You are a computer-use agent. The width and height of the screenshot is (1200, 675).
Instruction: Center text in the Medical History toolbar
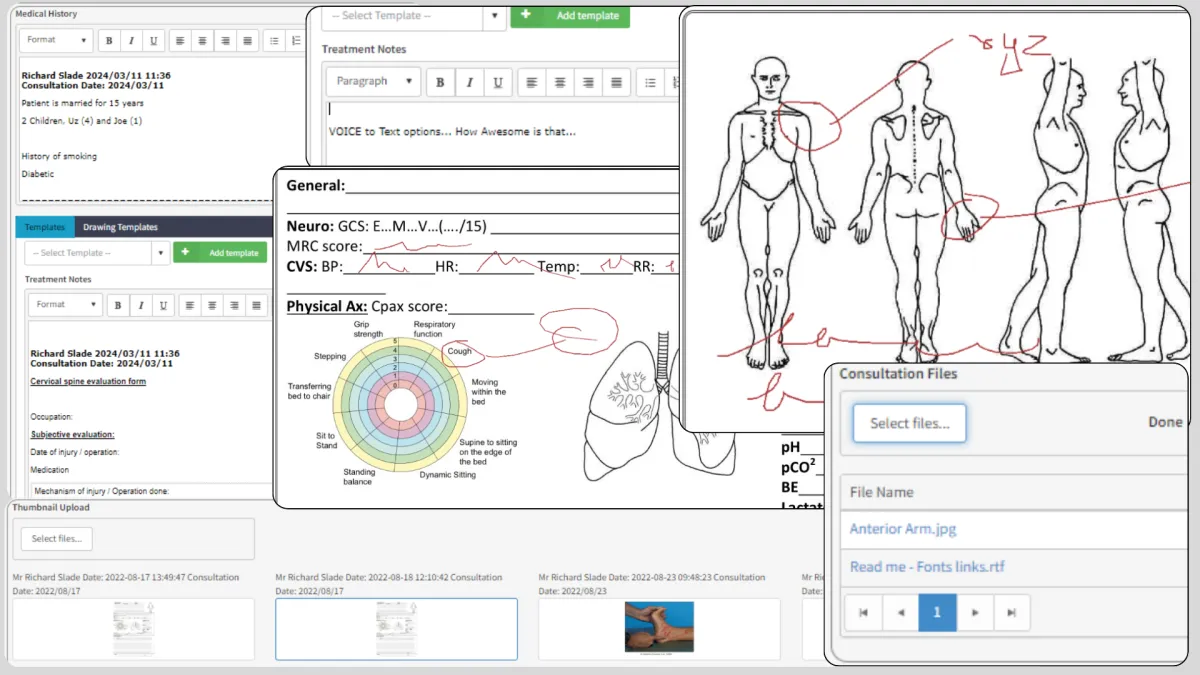[x=203, y=41]
